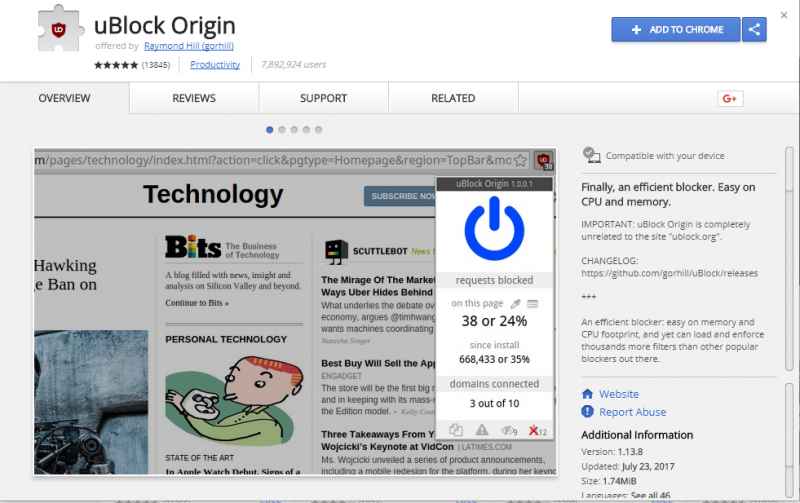Open the uBlock request logger icon
This screenshot has height=503, width=800.
click(x=533, y=304)
